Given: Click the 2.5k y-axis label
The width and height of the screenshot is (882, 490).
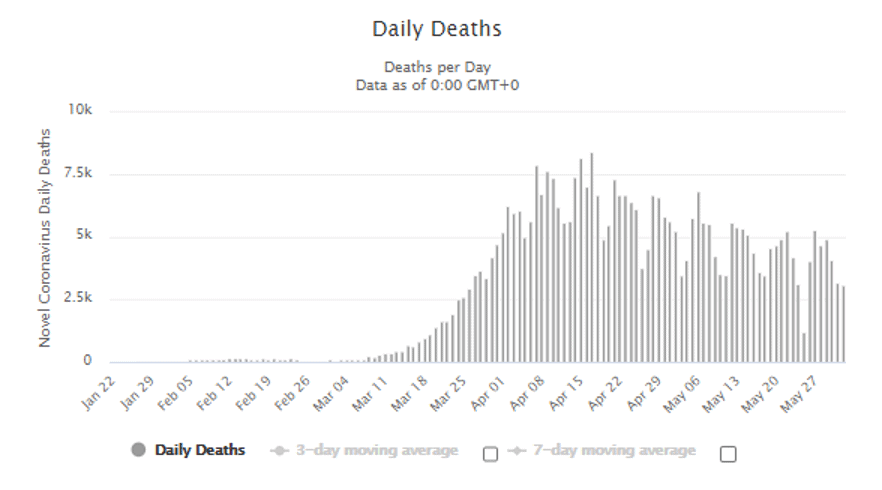Looking at the screenshot, I should (78, 298).
